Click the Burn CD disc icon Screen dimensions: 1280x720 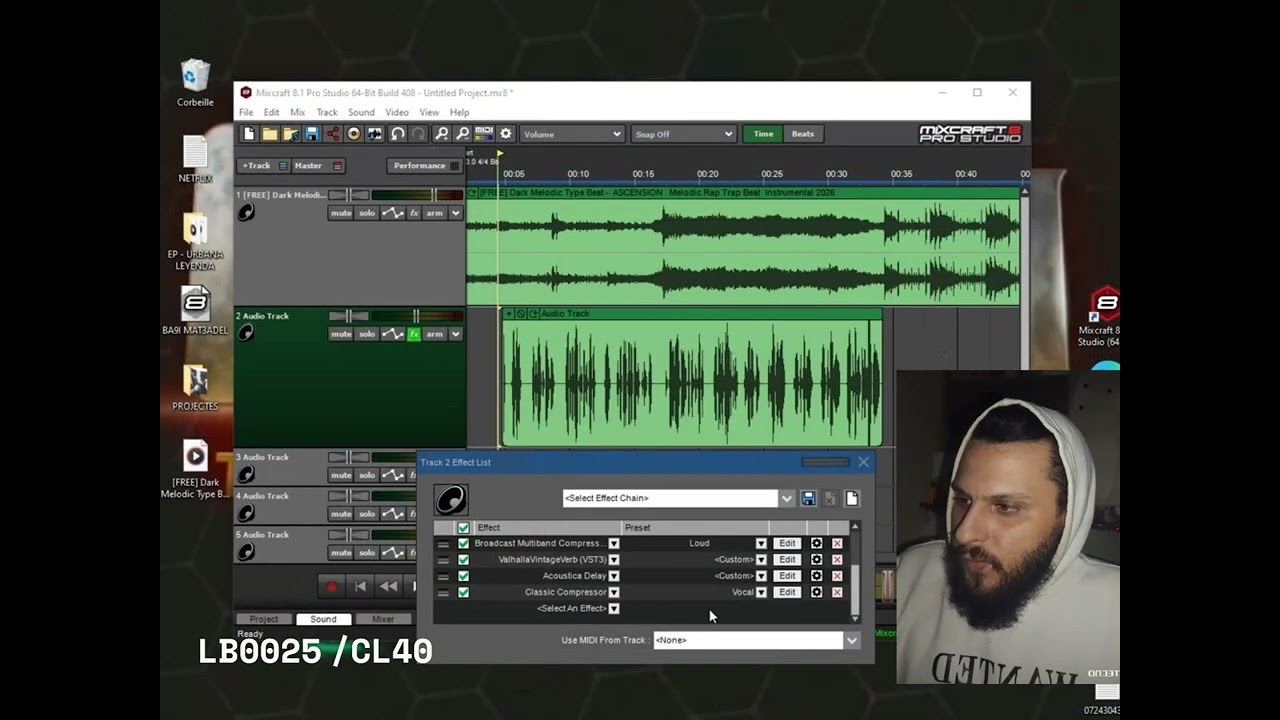[x=354, y=134]
